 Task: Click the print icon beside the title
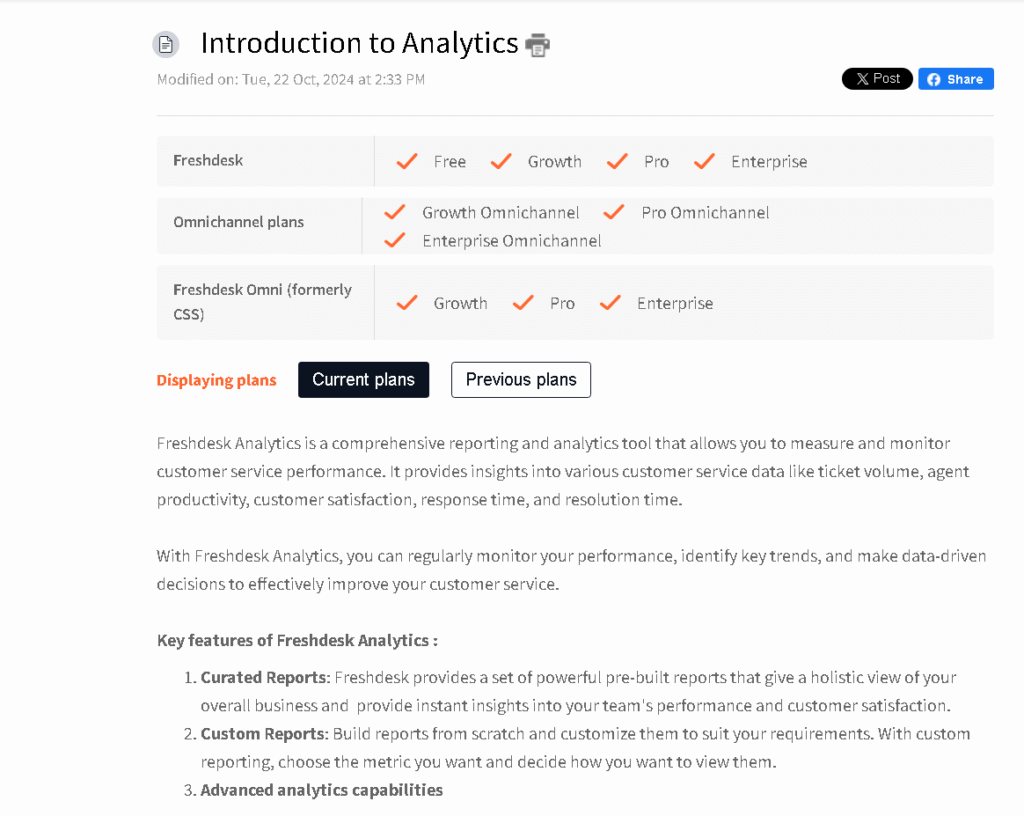coord(537,44)
